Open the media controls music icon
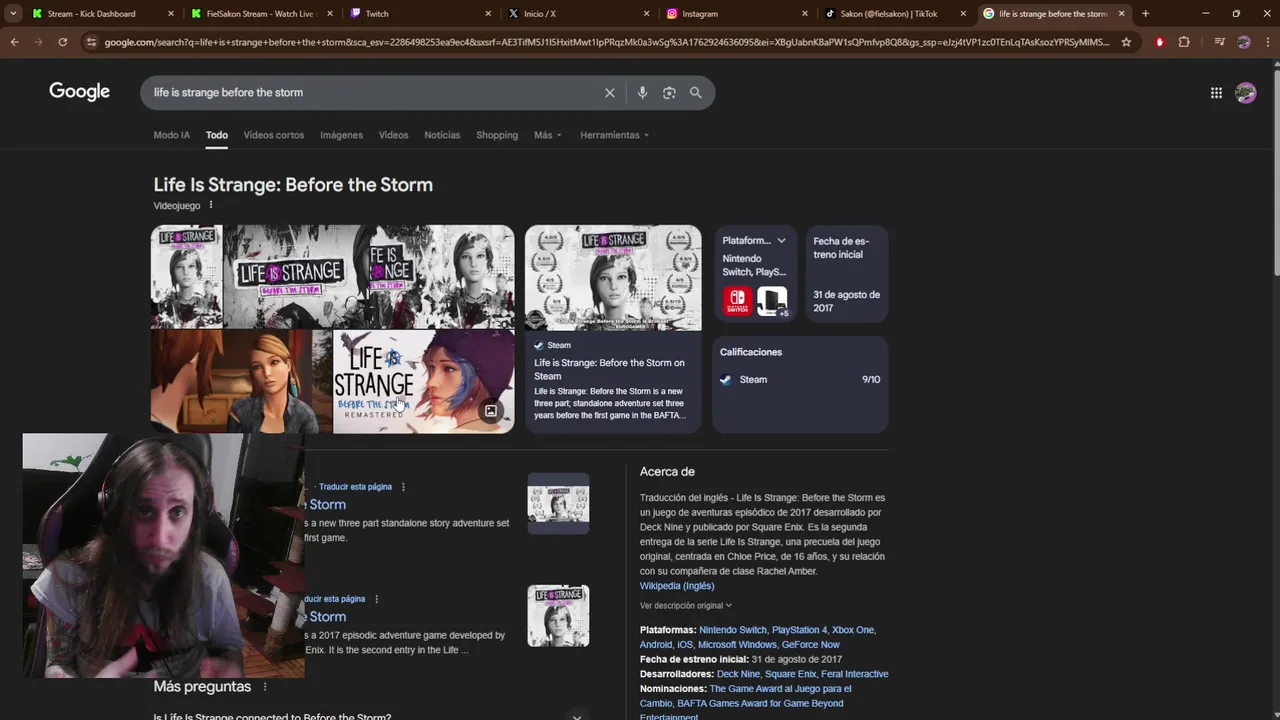This screenshot has width=1280, height=720. point(1219,42)
